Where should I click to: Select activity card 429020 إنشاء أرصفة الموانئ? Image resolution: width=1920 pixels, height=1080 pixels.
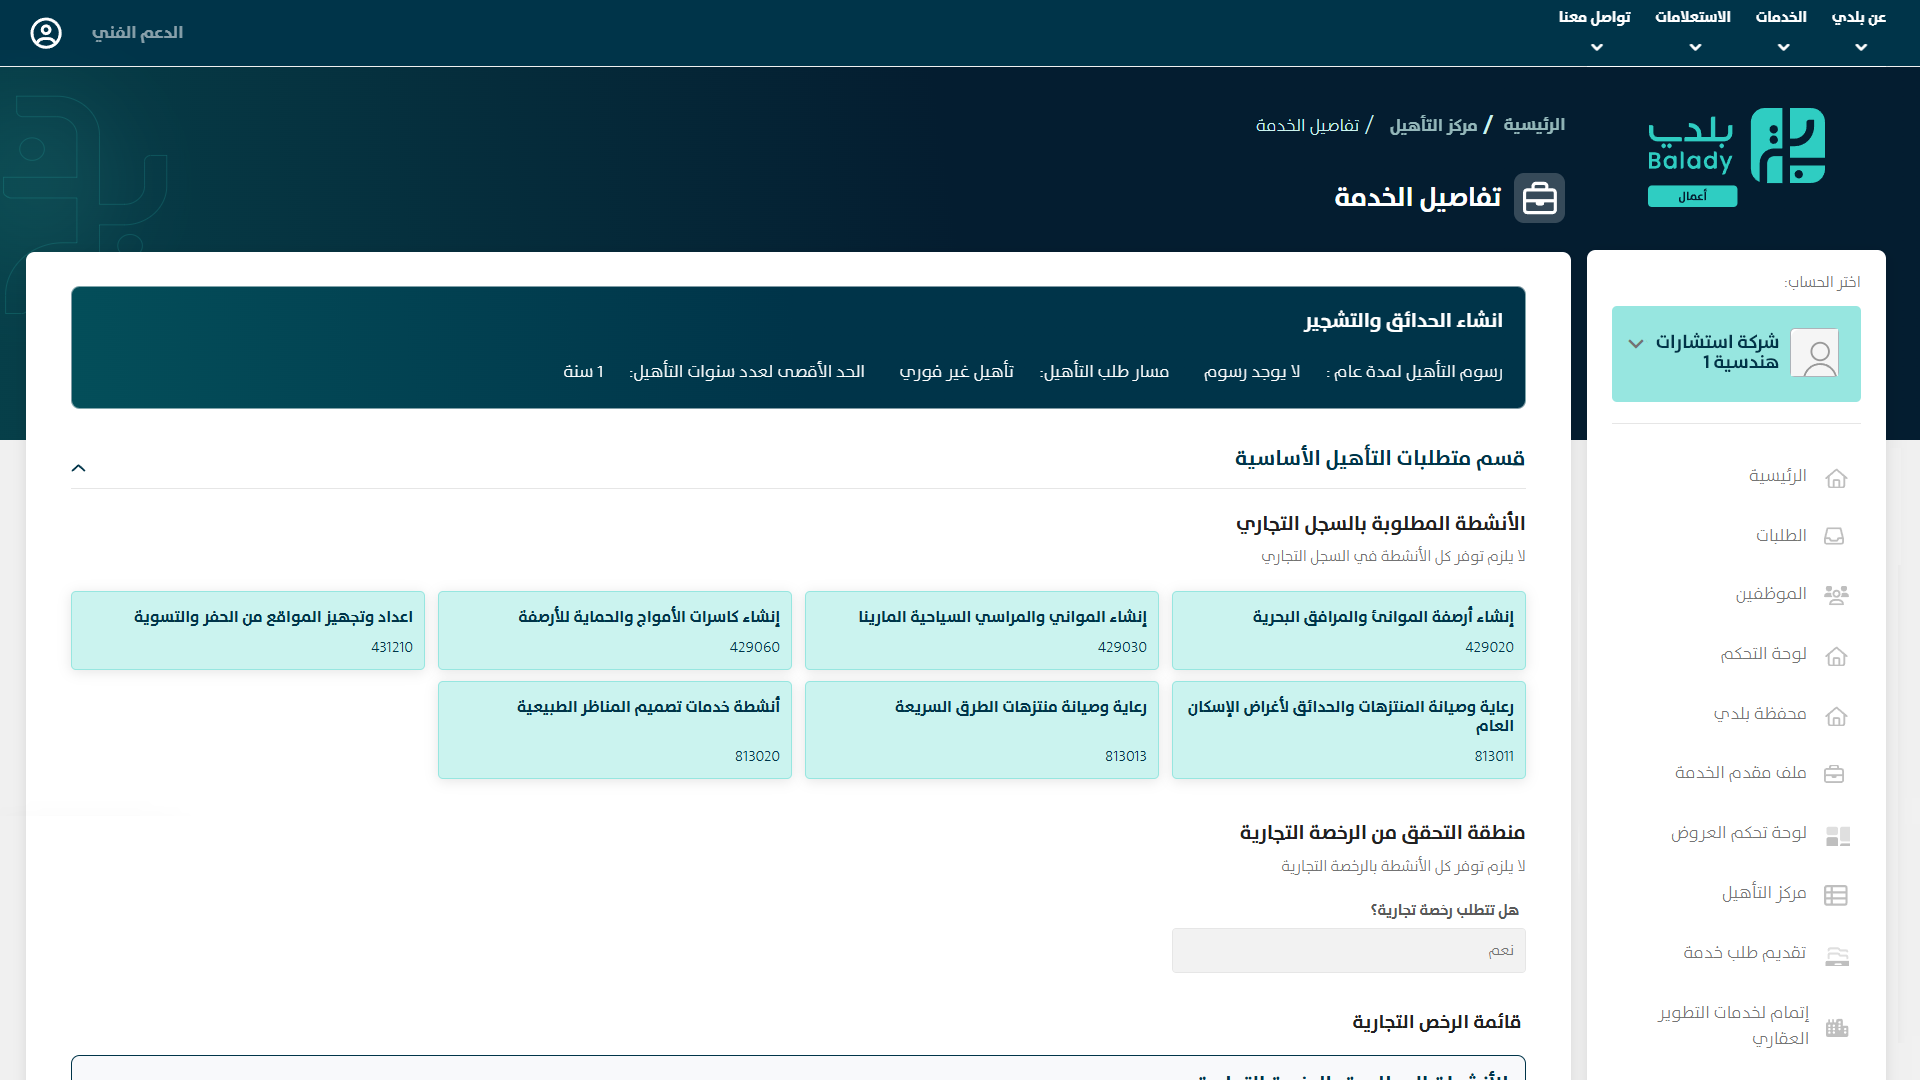pyautogui.click(x=1348, y=630)
